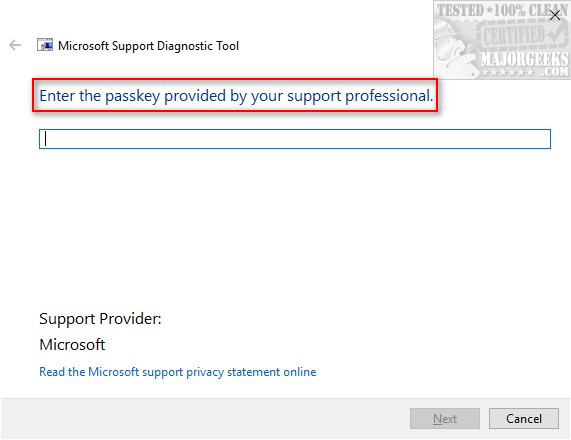Viewport: 571px width, 440px height.
Task: Close the diagnostic tool window with X
Action: pos(555,15)
